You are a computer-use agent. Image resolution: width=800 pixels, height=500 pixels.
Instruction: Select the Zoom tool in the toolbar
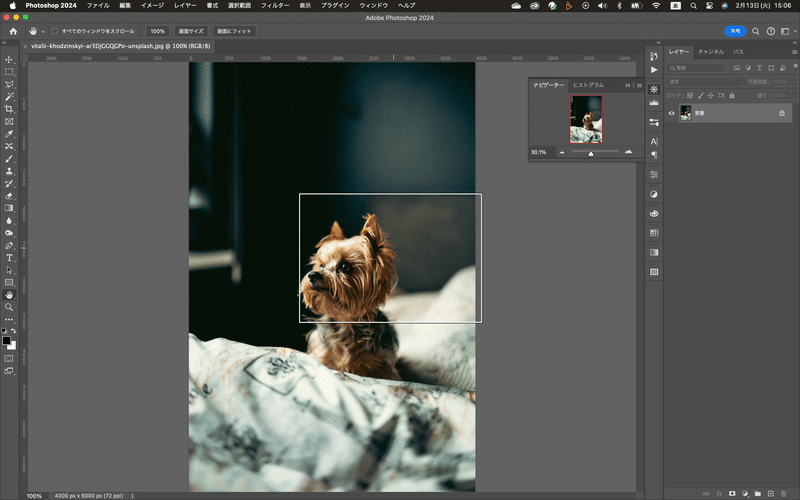[9, 307]
